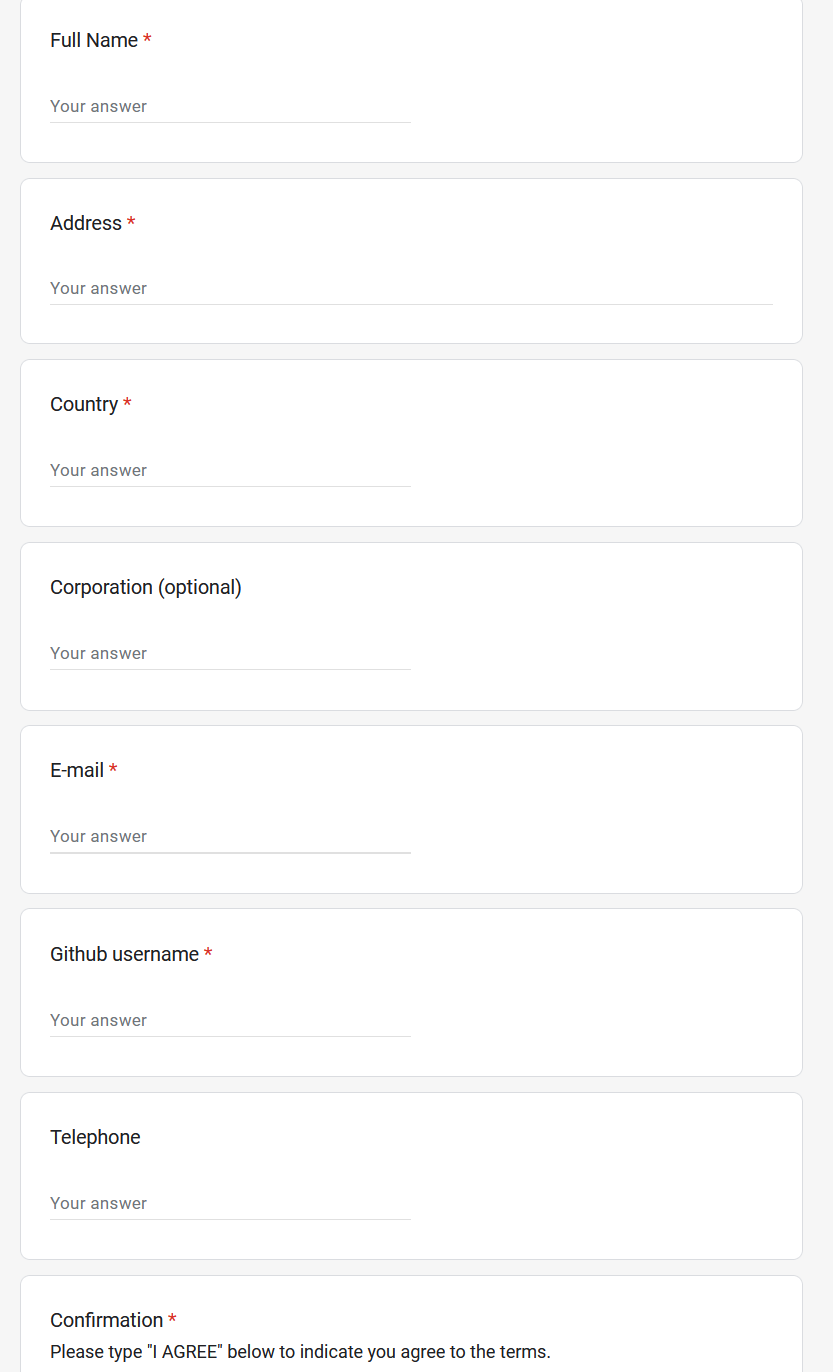Image resolution: width=833 pixels, height=1372 pixels.
Task: Click the "Github username" question label
Action: pos(124,954)
